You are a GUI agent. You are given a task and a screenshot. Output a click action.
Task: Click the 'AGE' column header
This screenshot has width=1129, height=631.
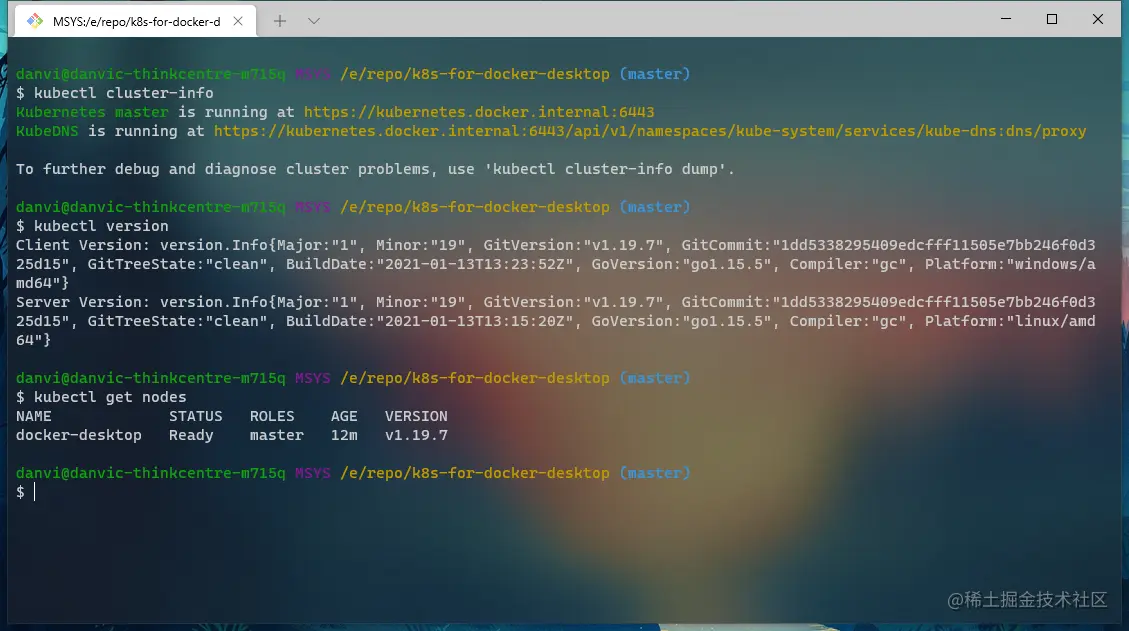[x=344, y=416]
